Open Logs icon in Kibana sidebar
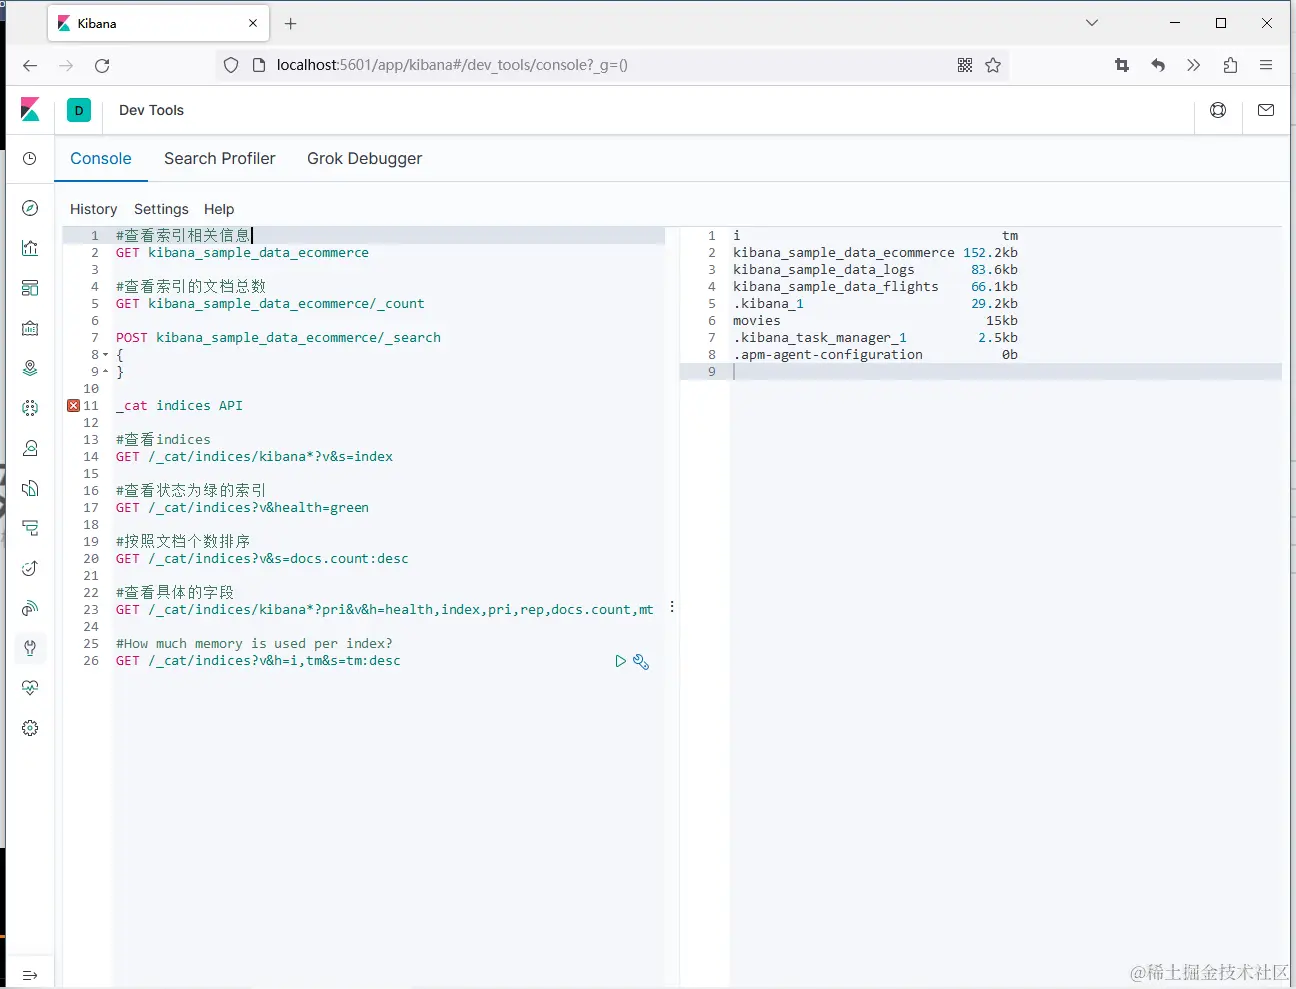This screenshot has height=989, width=1296. coord(30,488)
